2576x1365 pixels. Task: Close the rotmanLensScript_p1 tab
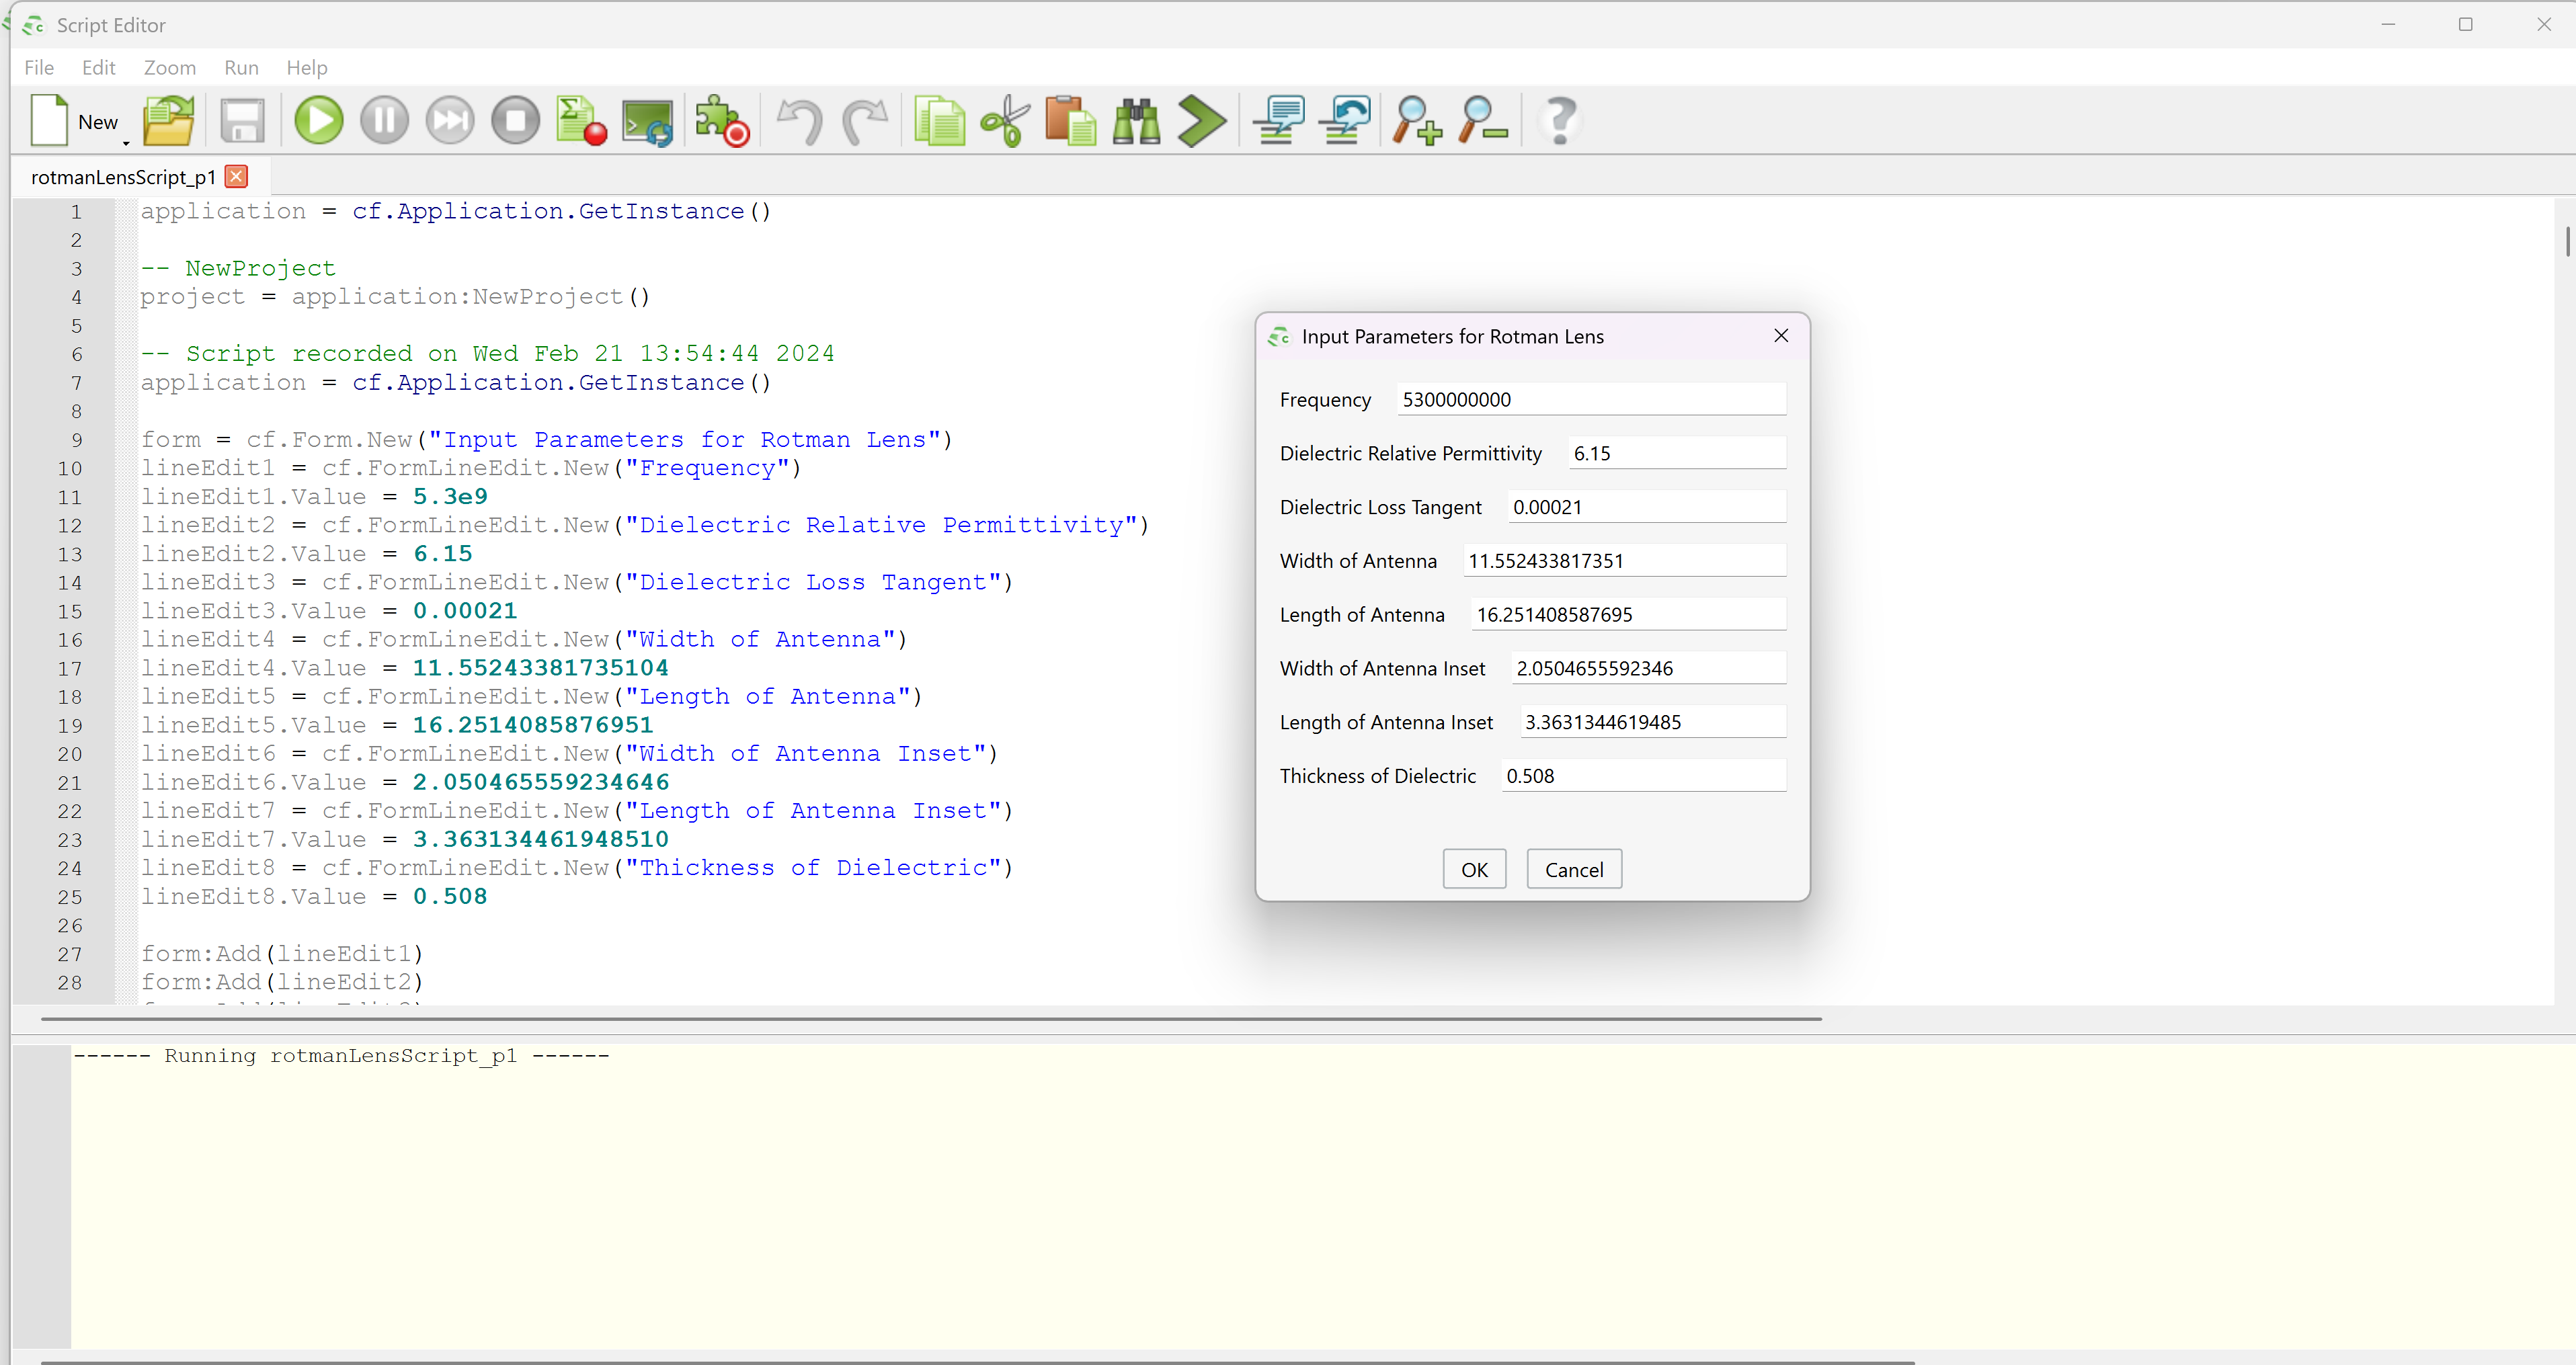(x=236, y=176)
